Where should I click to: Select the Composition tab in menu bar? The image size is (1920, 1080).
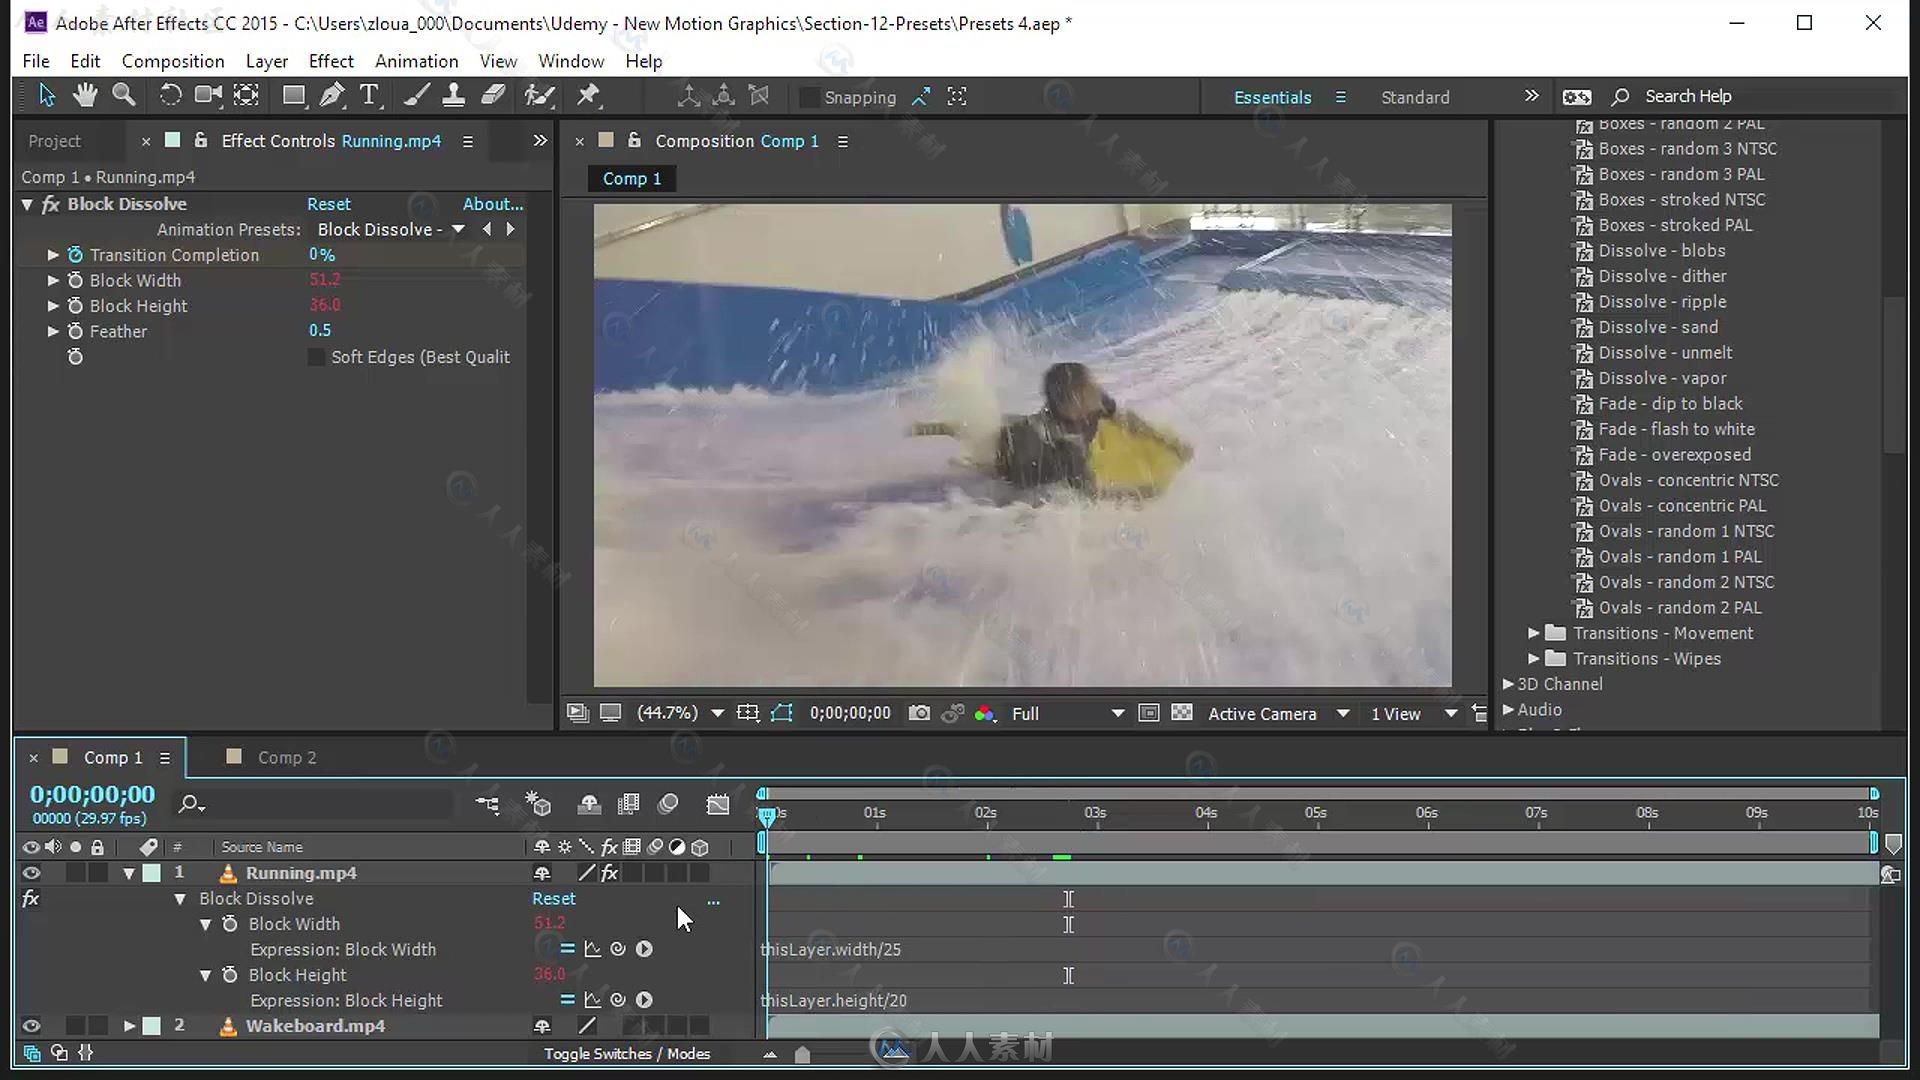coord(173,61)
